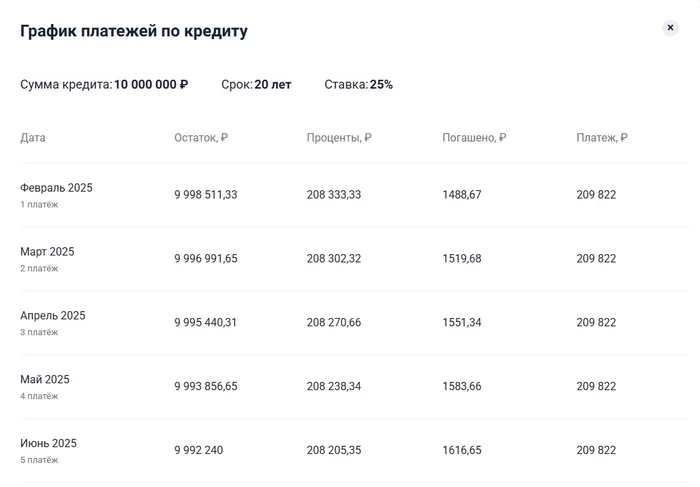Select the Февраль 2025 payment row
Viewport: 700px width, 487px height.
click(56, 188)
